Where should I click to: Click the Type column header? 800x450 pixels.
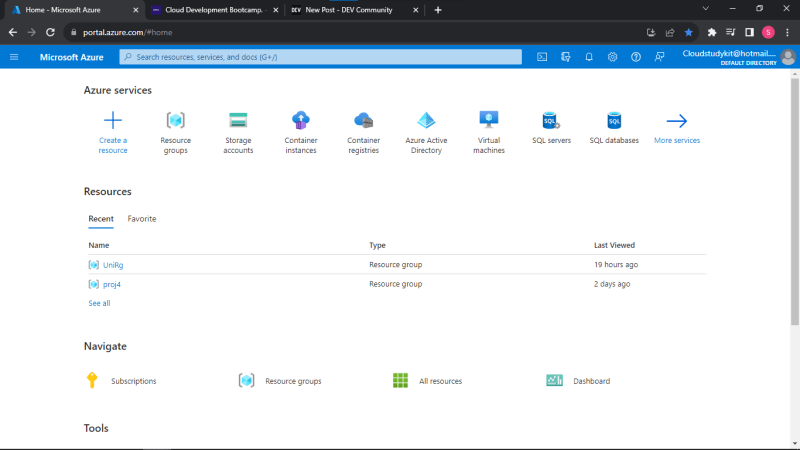377,245
